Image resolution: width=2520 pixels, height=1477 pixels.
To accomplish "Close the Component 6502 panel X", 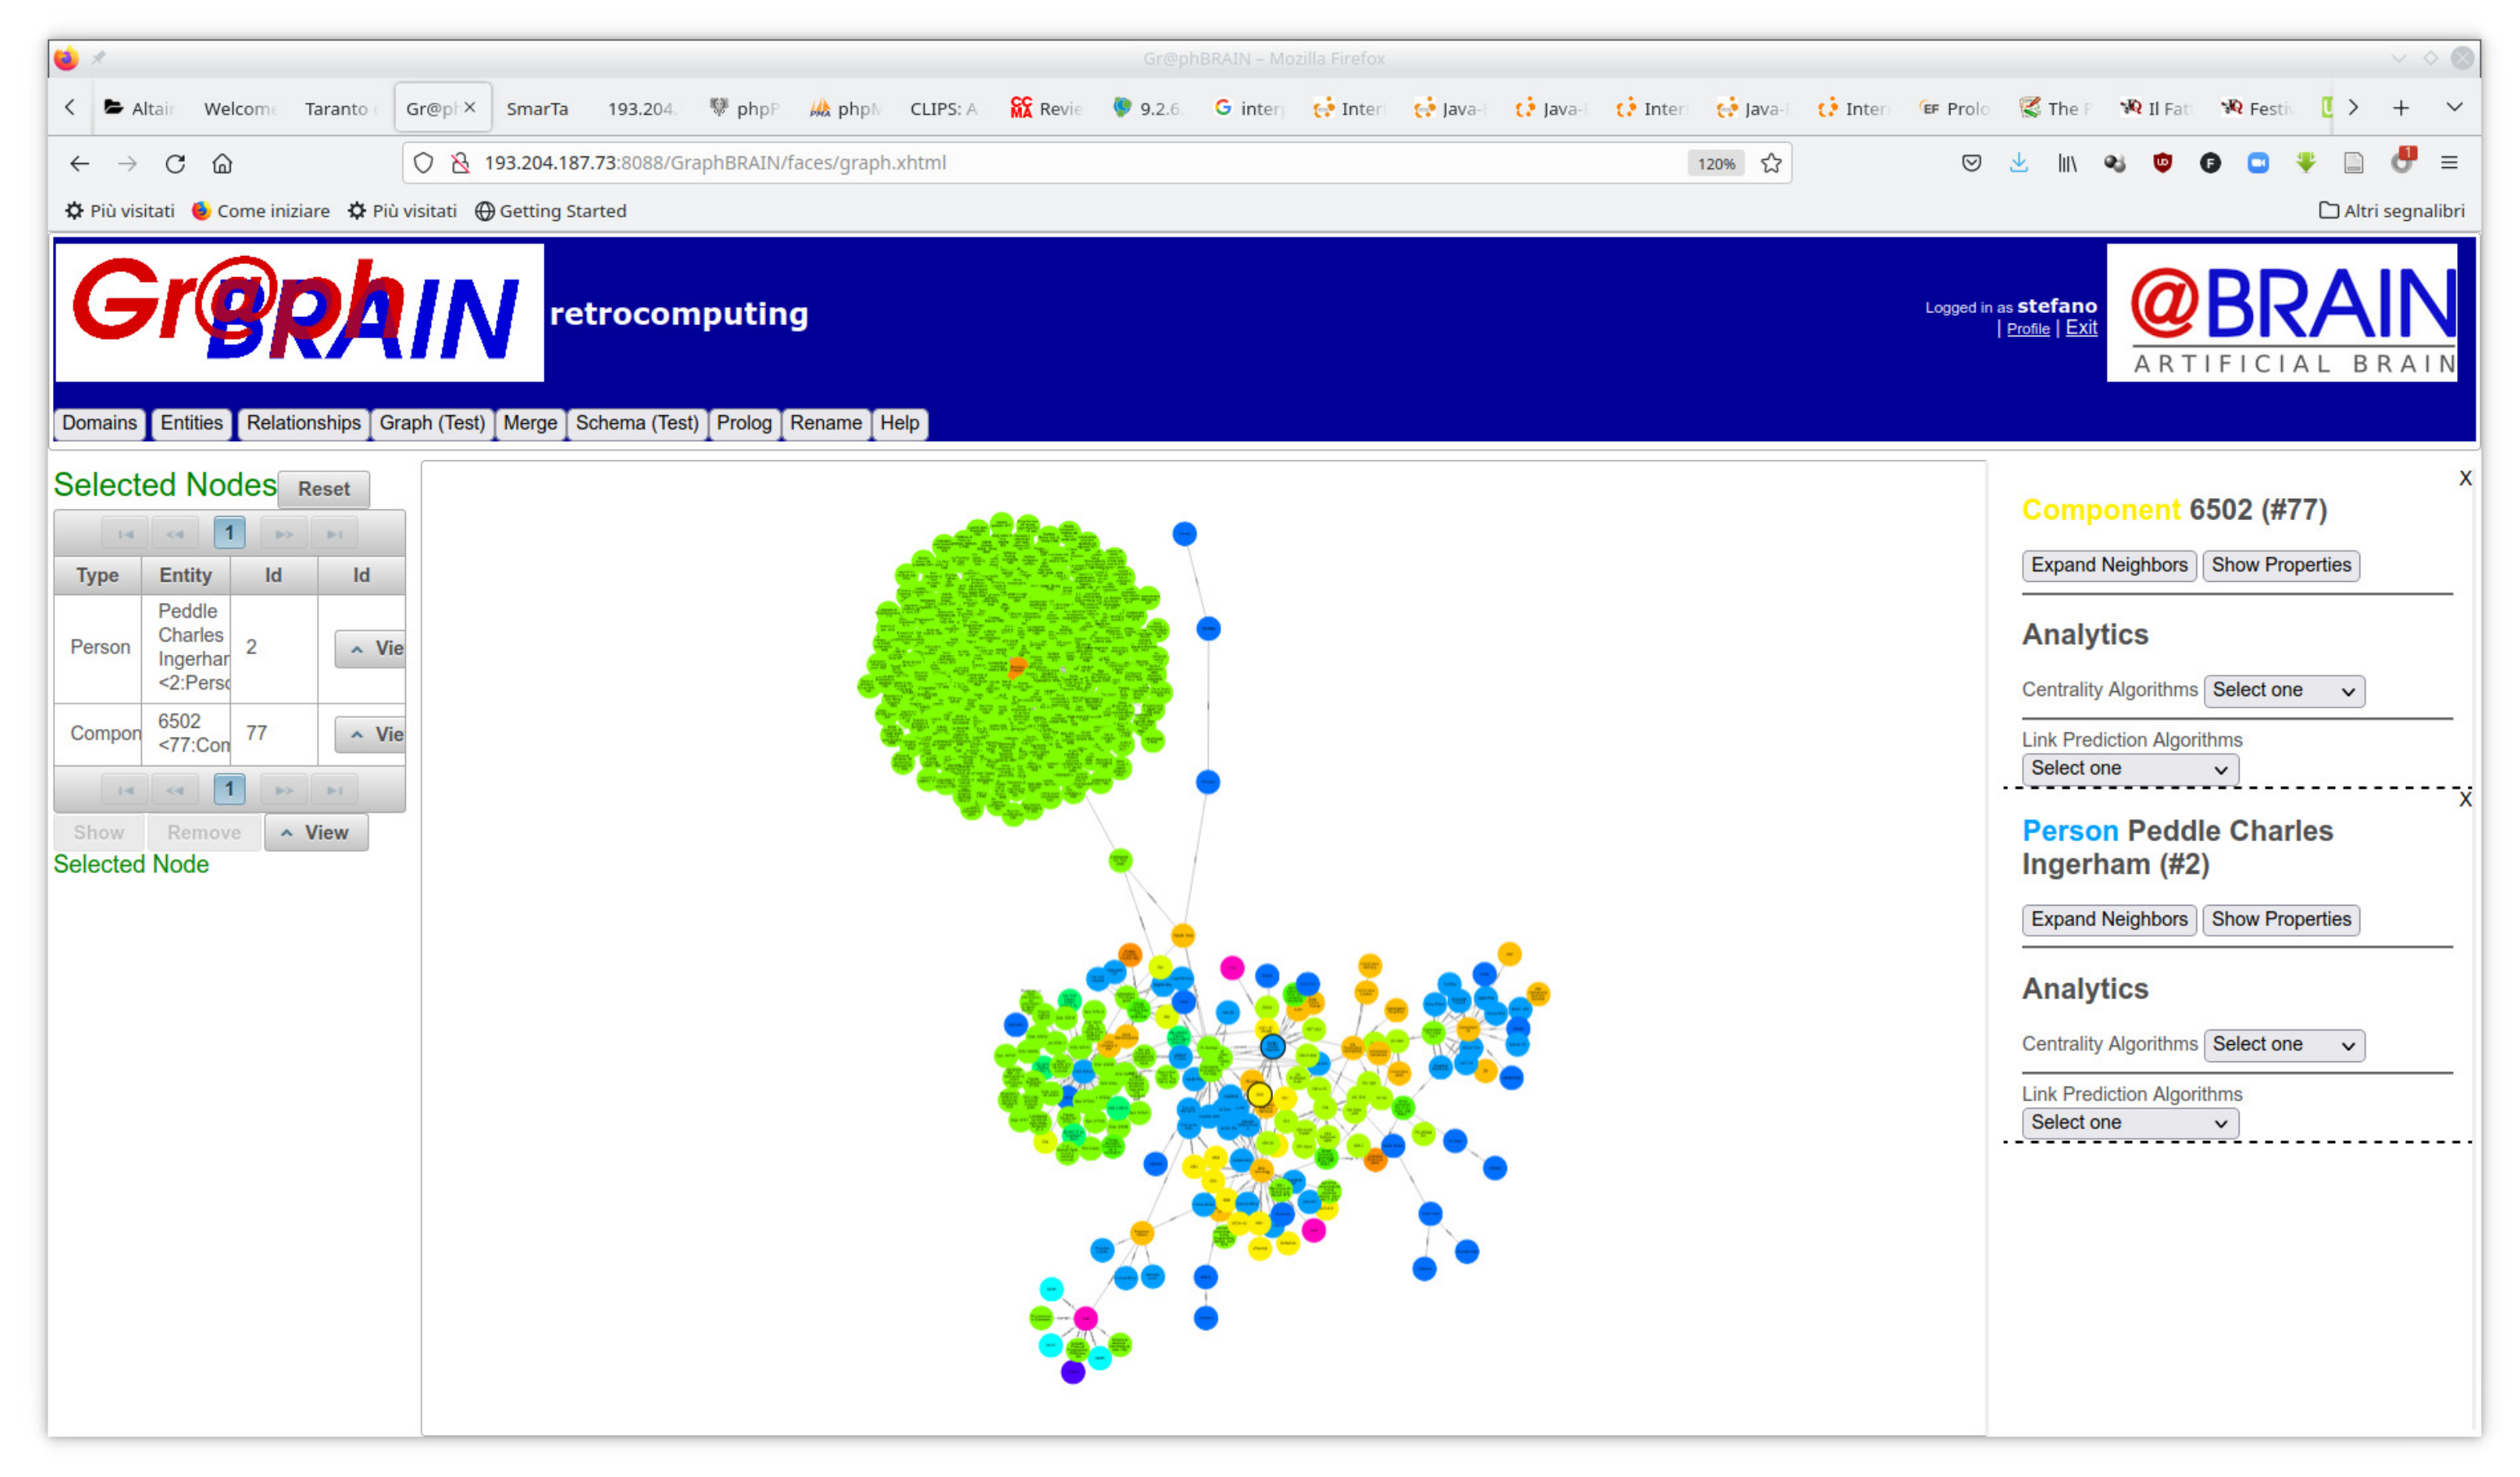I will click(2465, 479).
